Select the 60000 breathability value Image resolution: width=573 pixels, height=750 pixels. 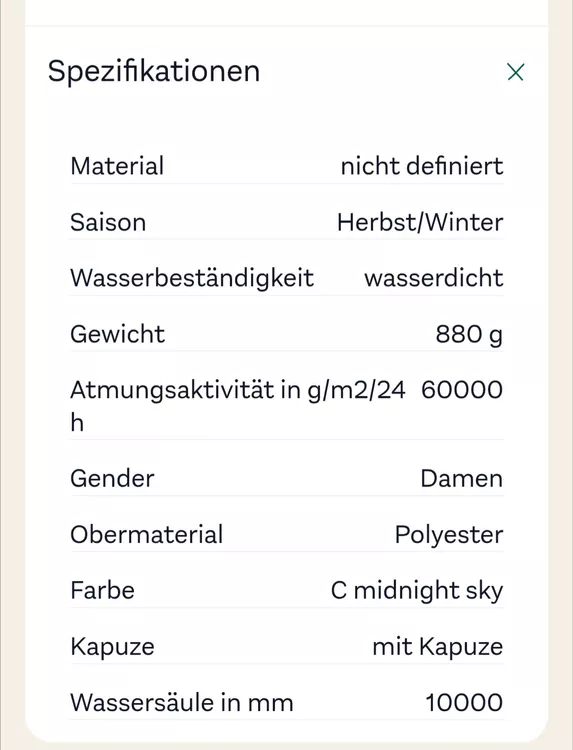tap(462, 389)
